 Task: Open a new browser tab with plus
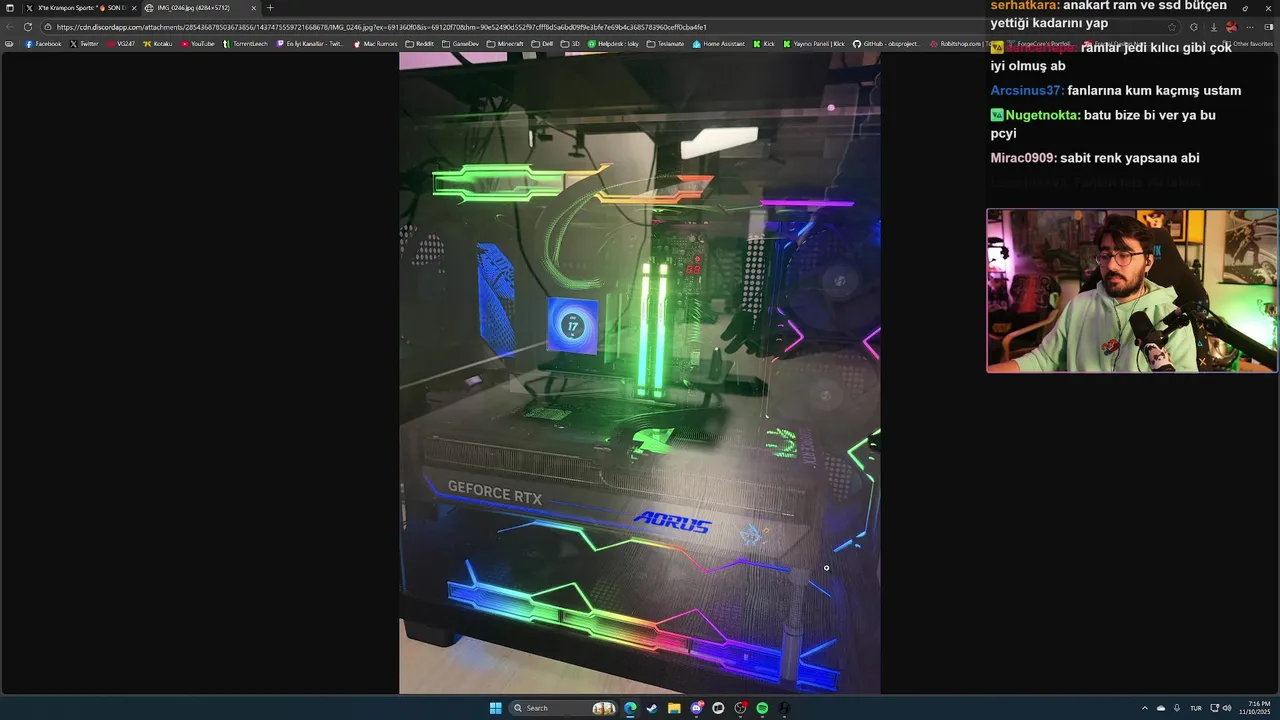tap(270, 8)
